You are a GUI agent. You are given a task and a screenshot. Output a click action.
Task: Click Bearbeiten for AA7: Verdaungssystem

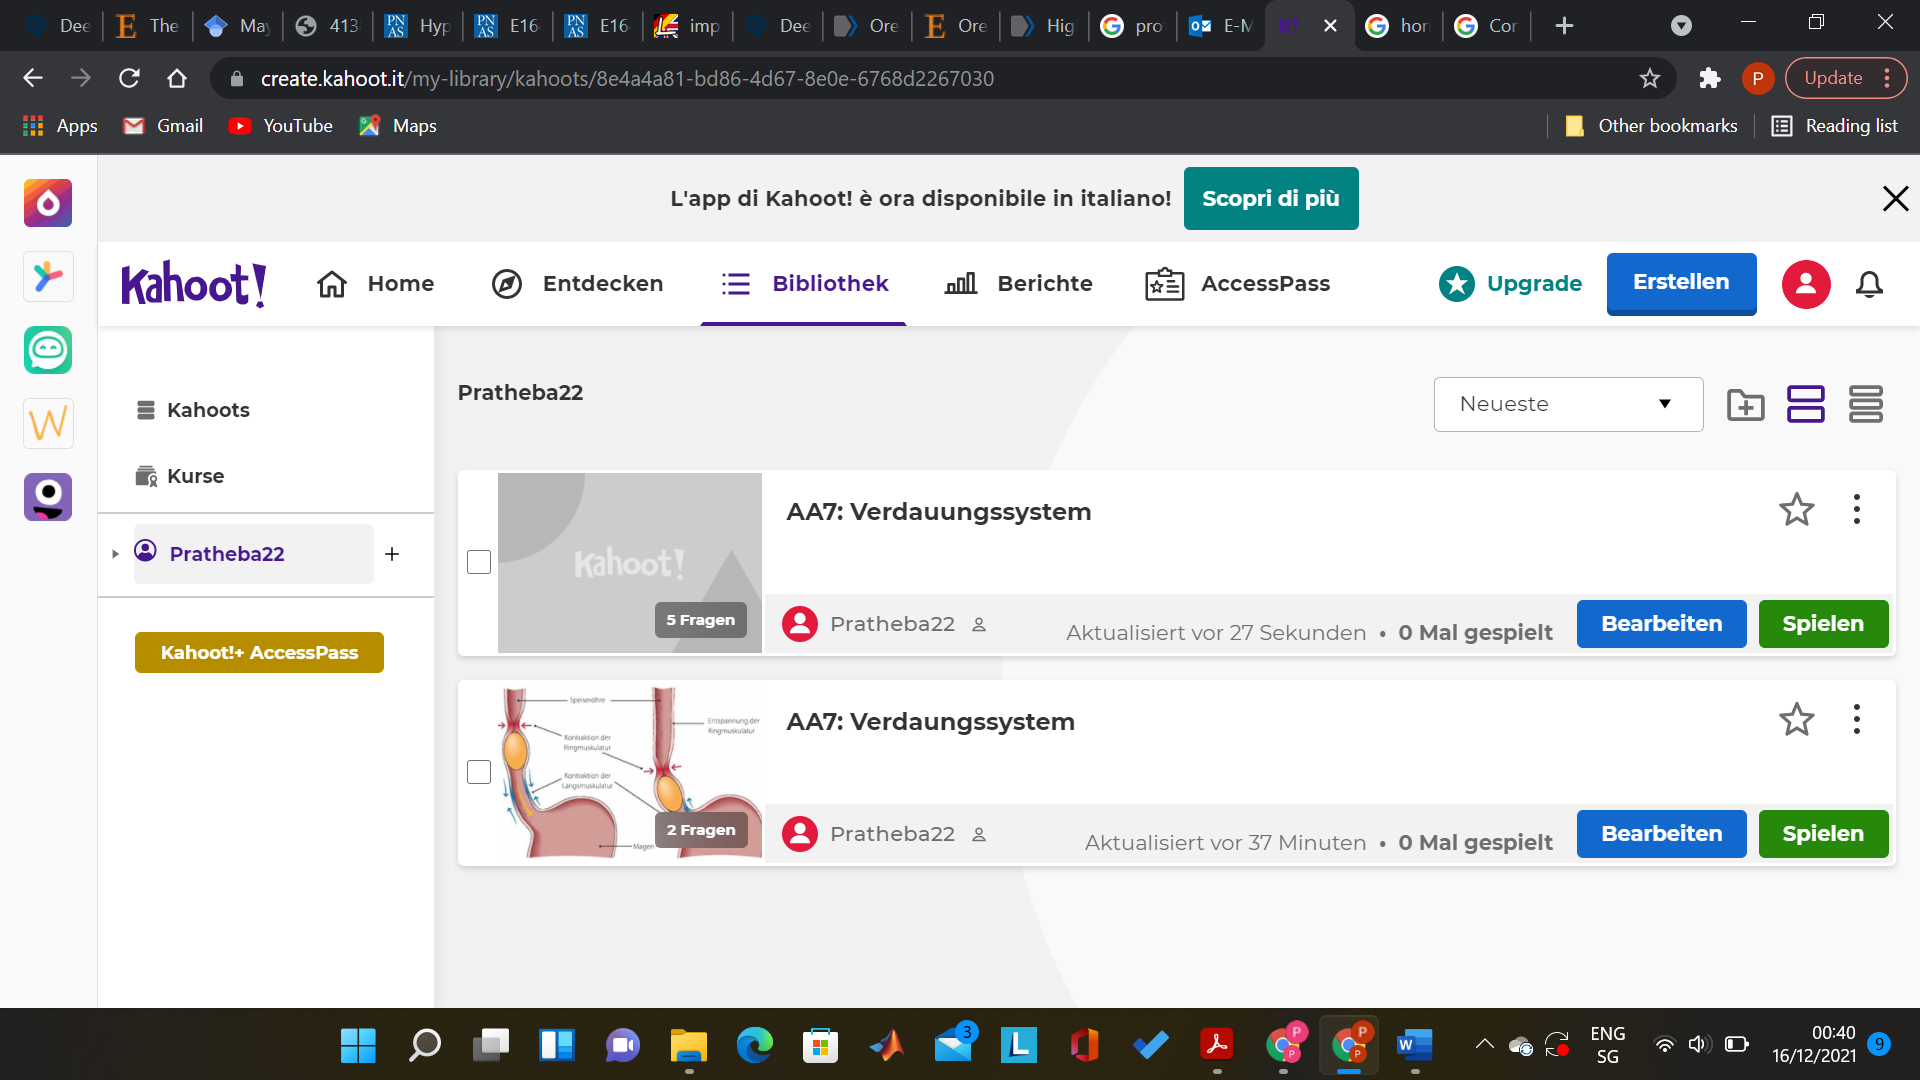(x=1661, y=834)
